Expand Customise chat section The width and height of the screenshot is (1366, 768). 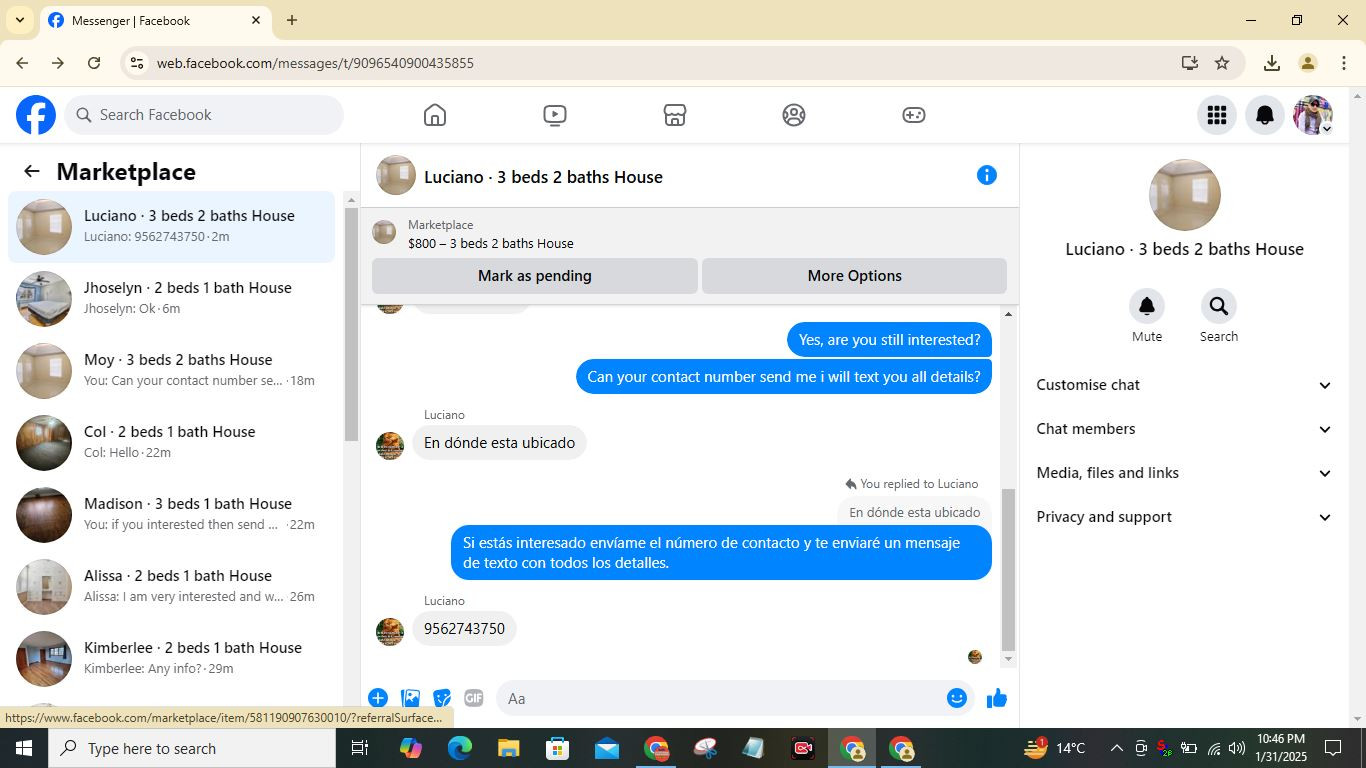pos(1185,385)
